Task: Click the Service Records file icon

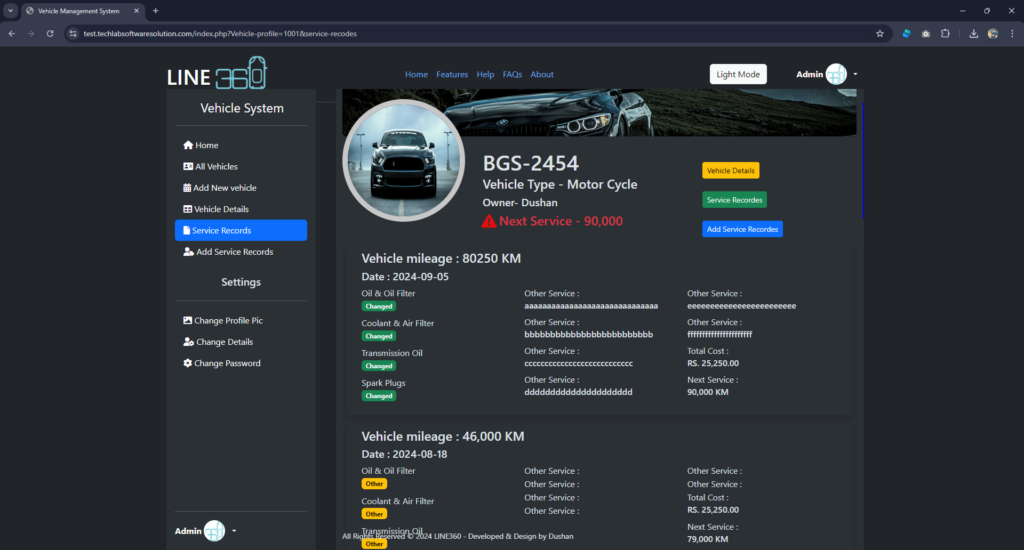Action: coord(187,231)
